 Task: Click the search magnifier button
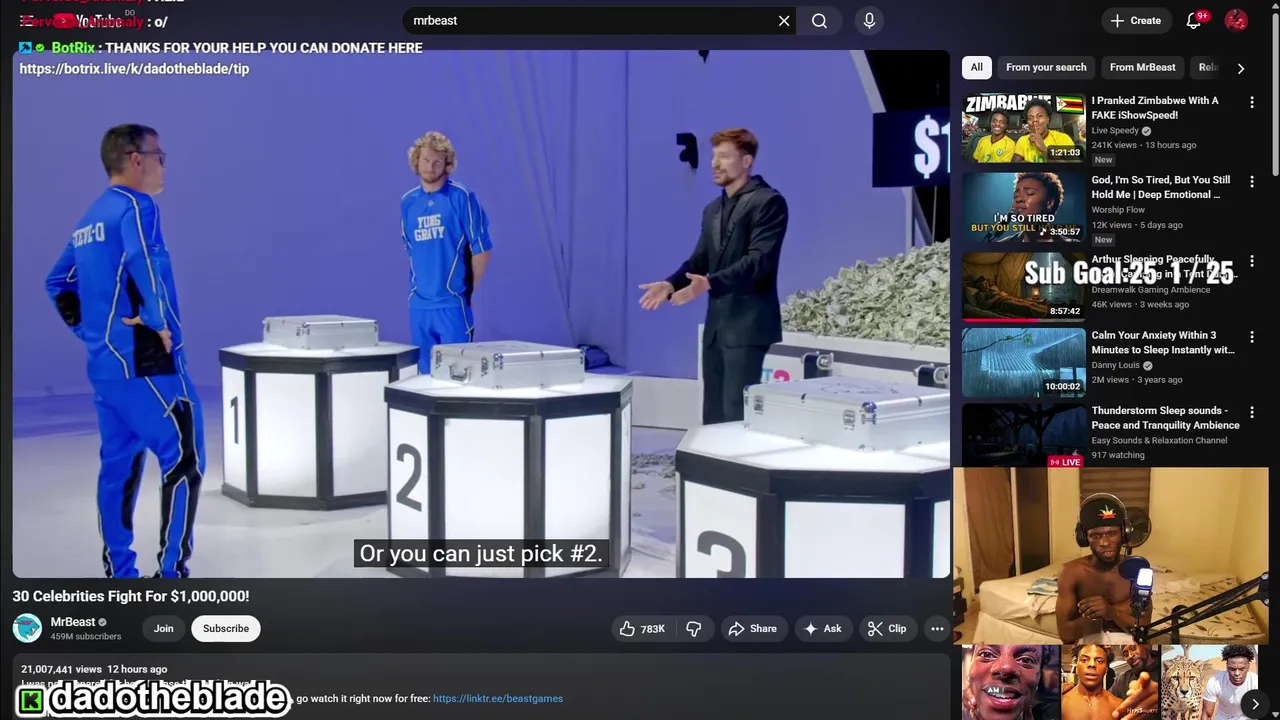(x=819, y=20)
